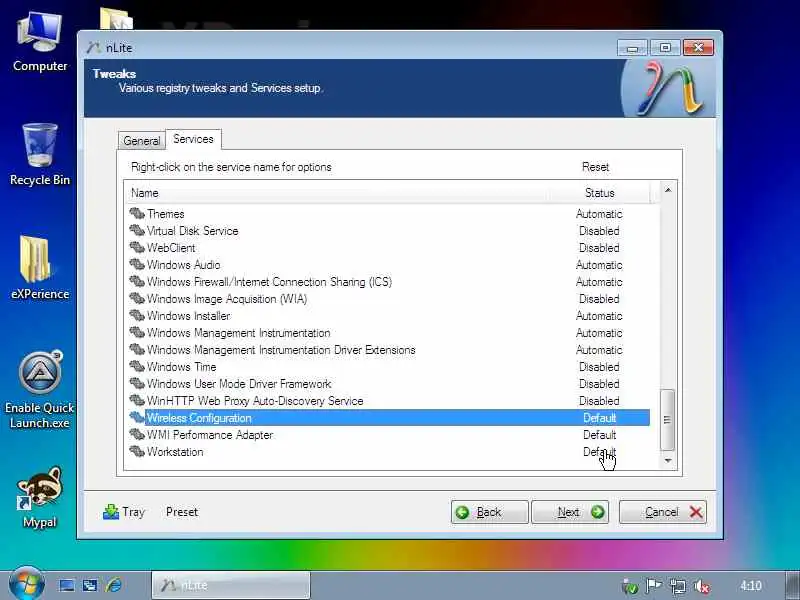
Task: Select the Virtual Disk Service row
Action: tap(389, 231)
